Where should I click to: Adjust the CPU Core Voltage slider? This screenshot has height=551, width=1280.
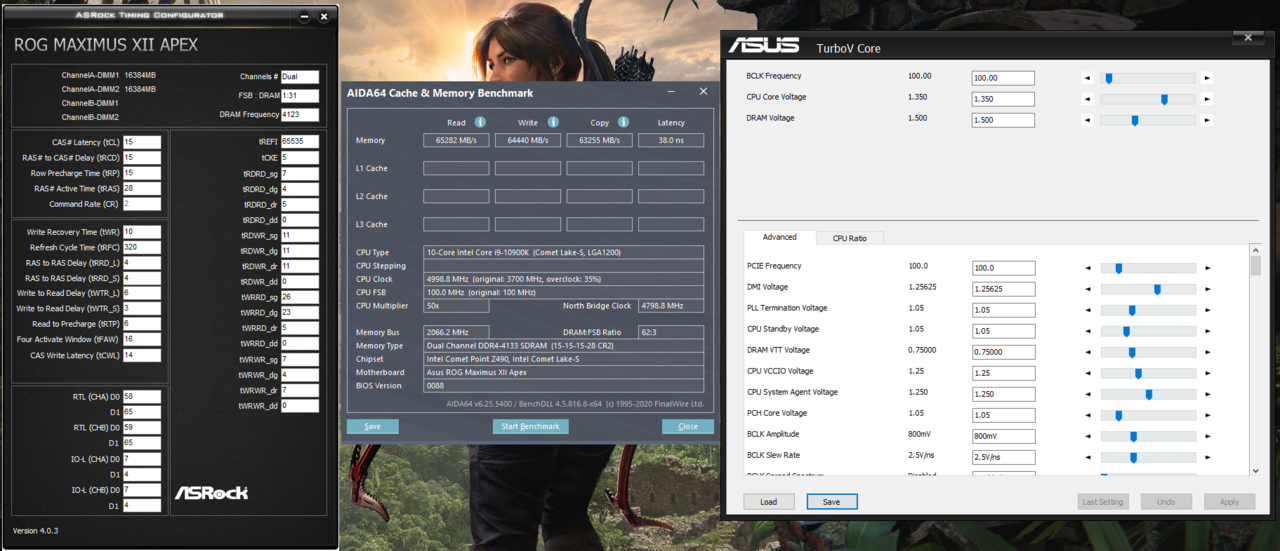(x=1148, y=99)
